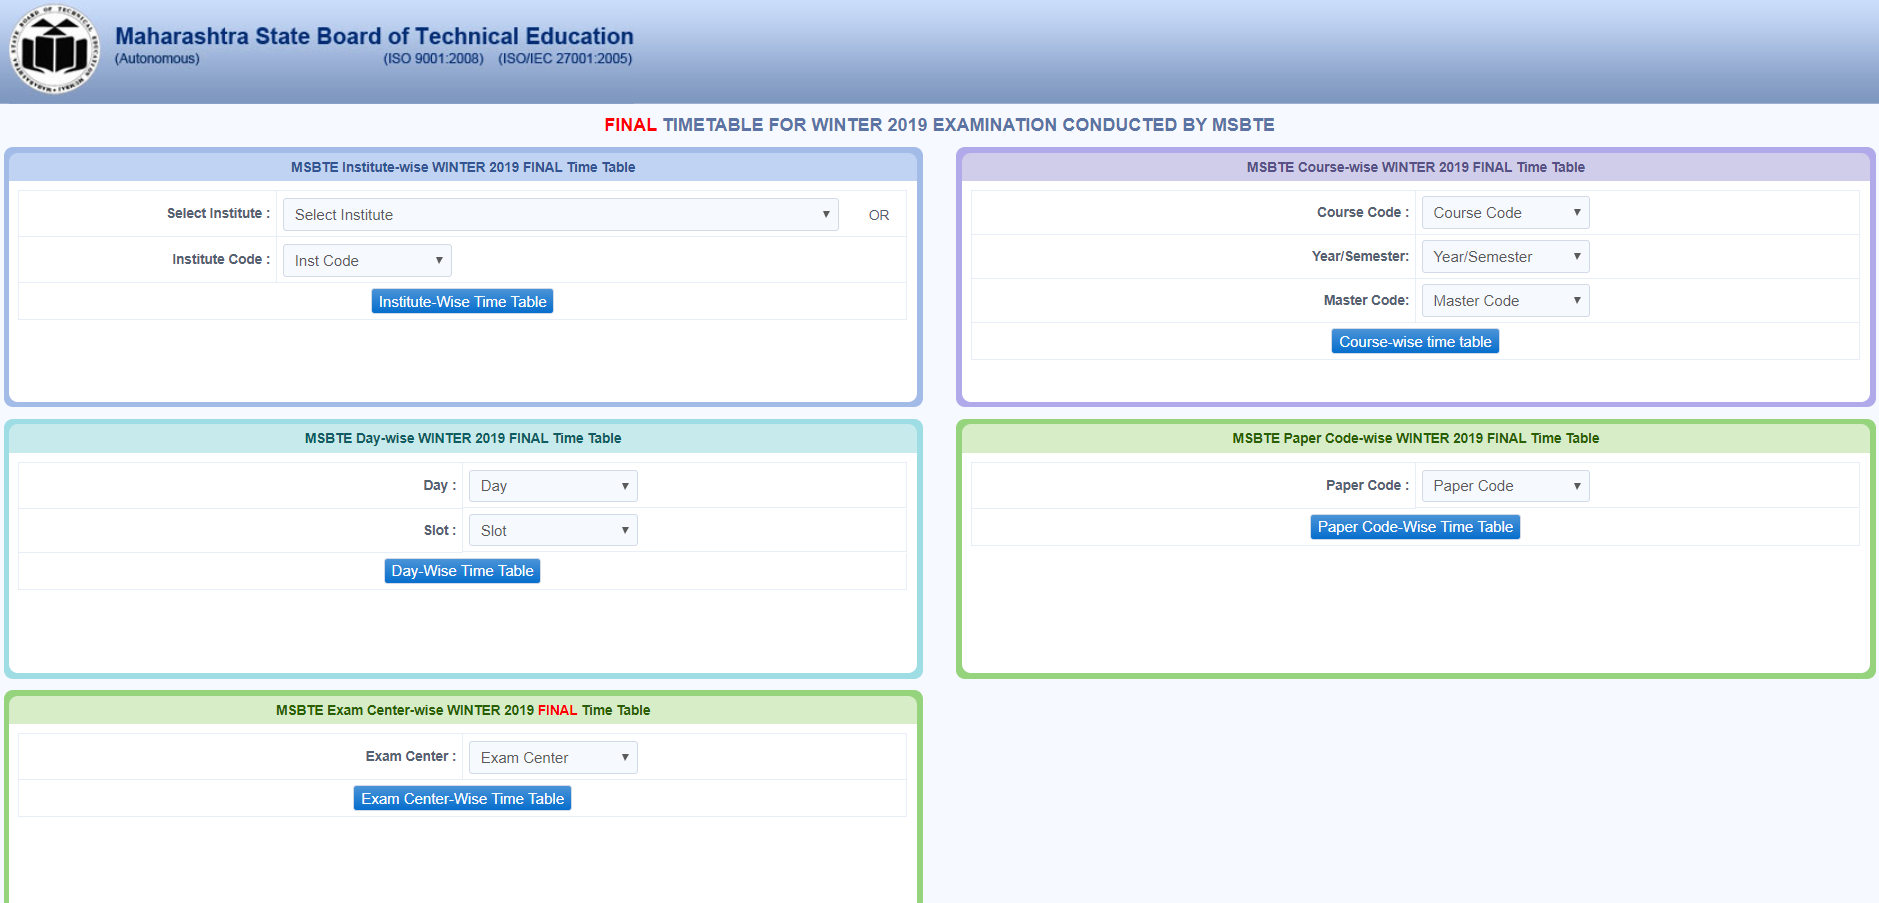This screenshot has height=903, width=1879.
Task: Expand the Exam Center dropdown
Action: [553, 758]
